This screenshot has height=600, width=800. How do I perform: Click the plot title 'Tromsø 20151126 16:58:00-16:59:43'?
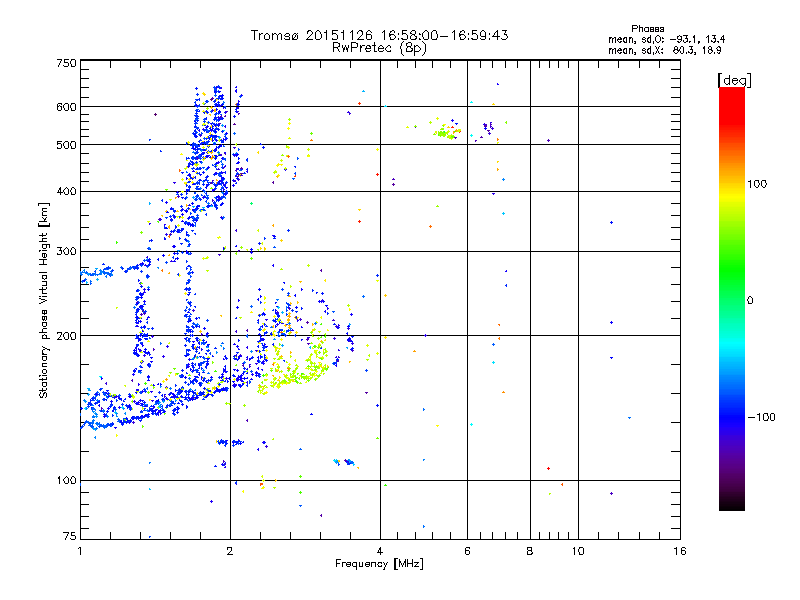coord(379,35)
